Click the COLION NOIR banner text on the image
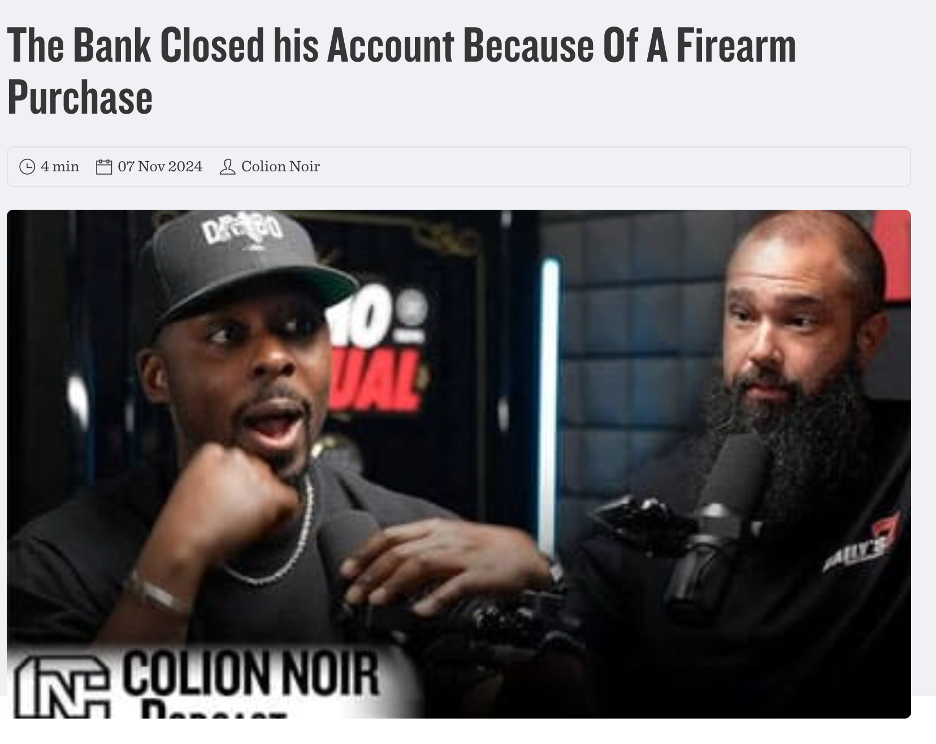936x744 pixels. [x=250, y=674]
